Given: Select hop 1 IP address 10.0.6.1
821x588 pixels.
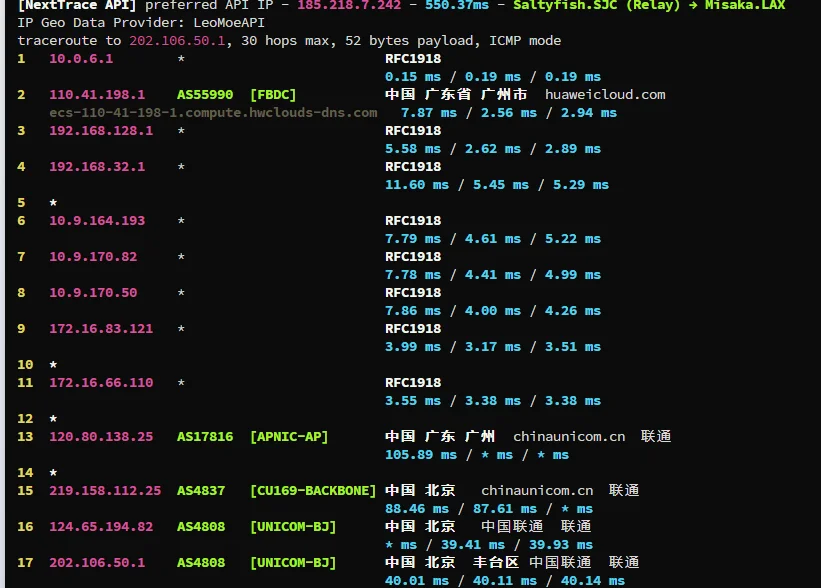Looking at the screenshot, I should (81, 59).
